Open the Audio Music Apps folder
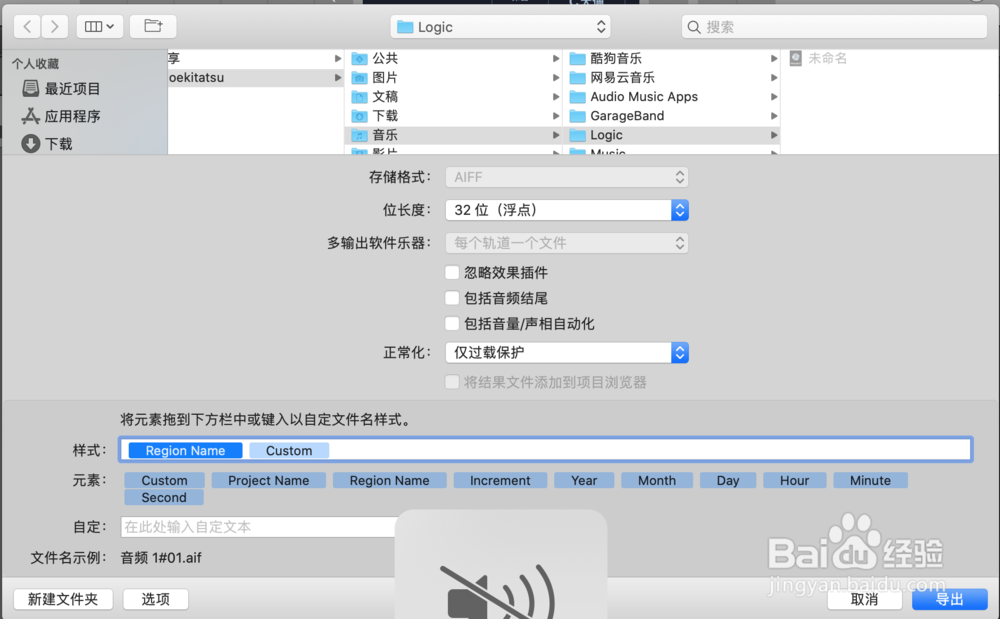This screenshot has width=1000, height=619. (672, 97)
